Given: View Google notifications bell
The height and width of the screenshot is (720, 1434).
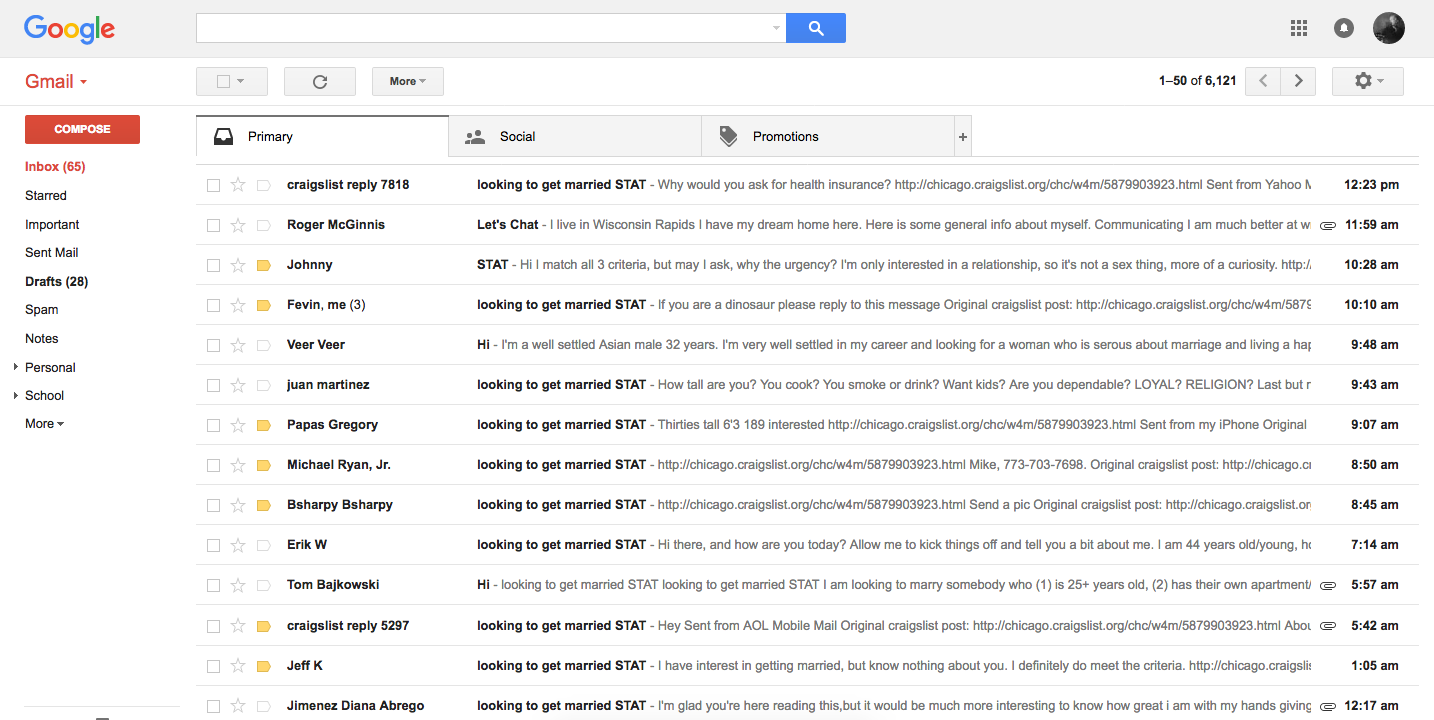Looking at the screenshot, I should [1344, 28].
